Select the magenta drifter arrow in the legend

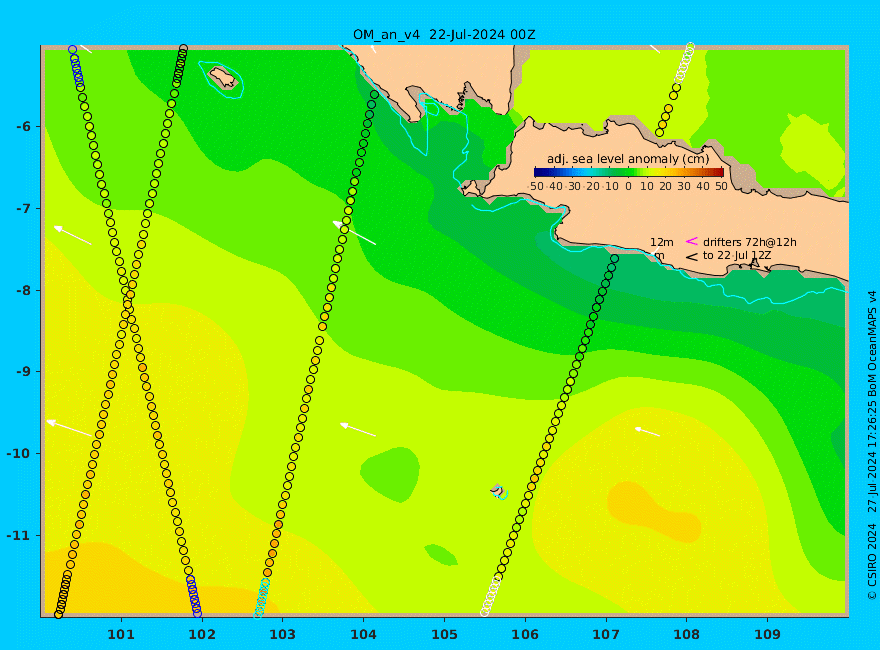click(x=692, y=241)
